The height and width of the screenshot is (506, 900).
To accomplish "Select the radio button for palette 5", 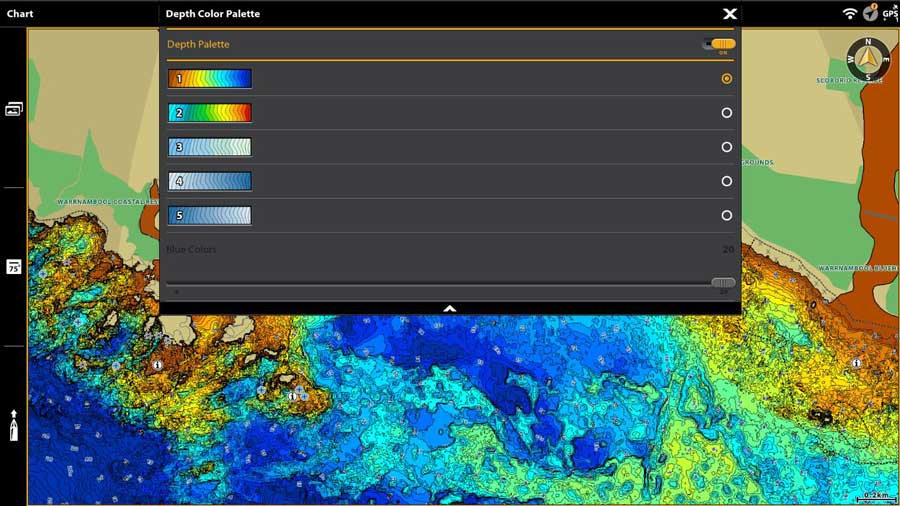I will (727, 215).
